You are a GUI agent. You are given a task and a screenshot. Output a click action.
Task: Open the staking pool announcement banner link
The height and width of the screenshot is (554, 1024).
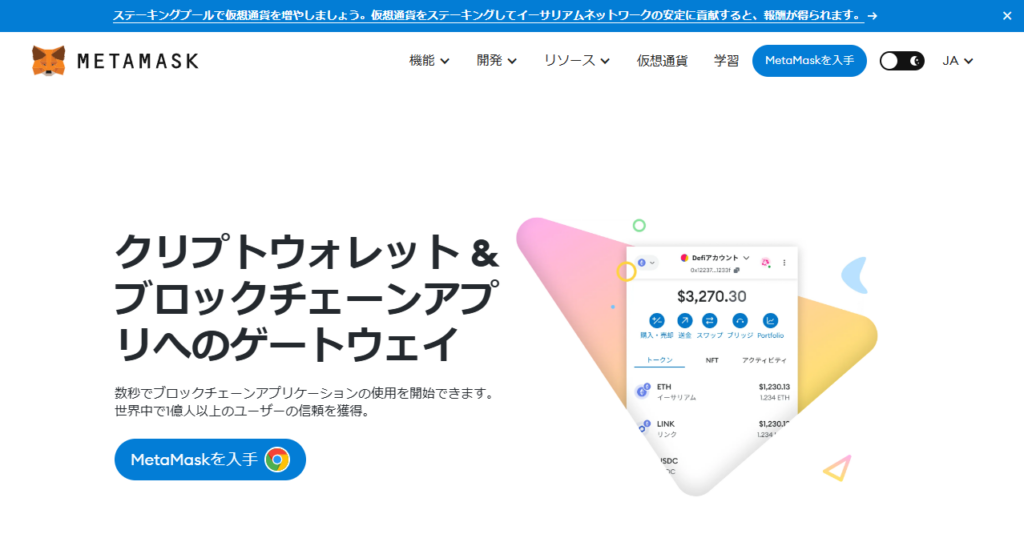[x=495, y=15]
